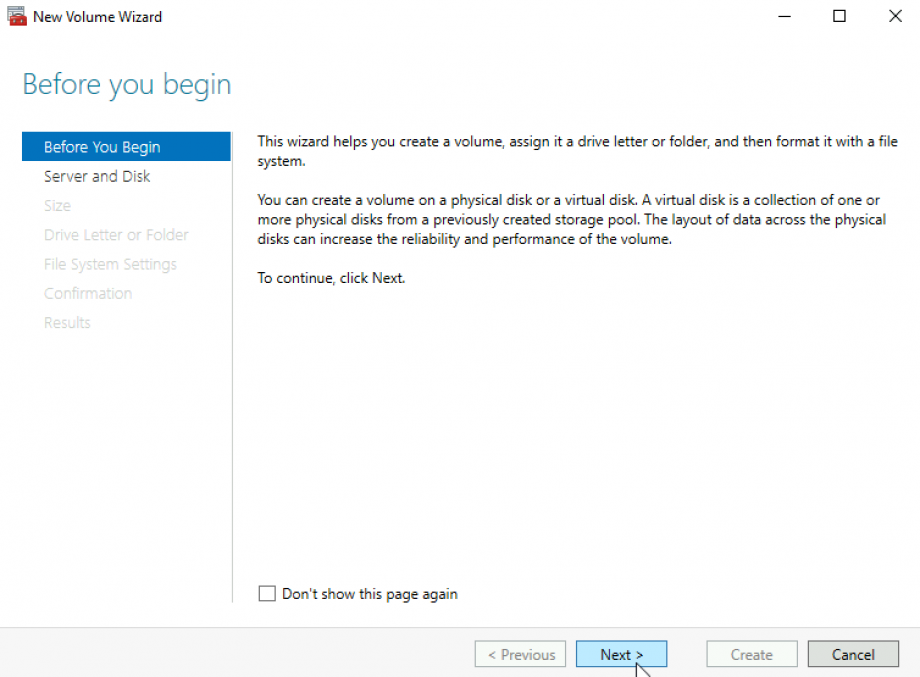Screen dimensions: 920x677
Task: Select the Results step
Action: point(67,322)
